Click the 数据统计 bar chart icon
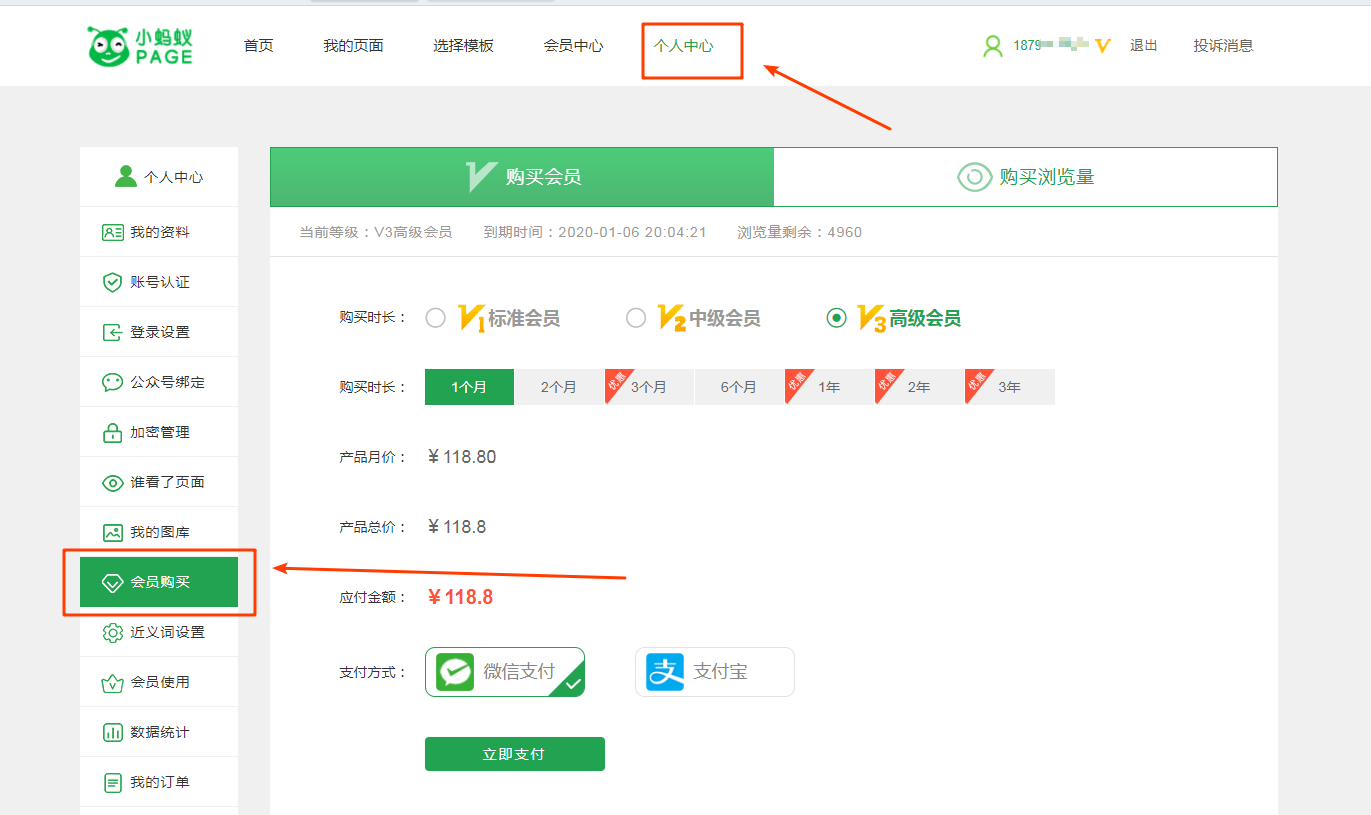 113,732
